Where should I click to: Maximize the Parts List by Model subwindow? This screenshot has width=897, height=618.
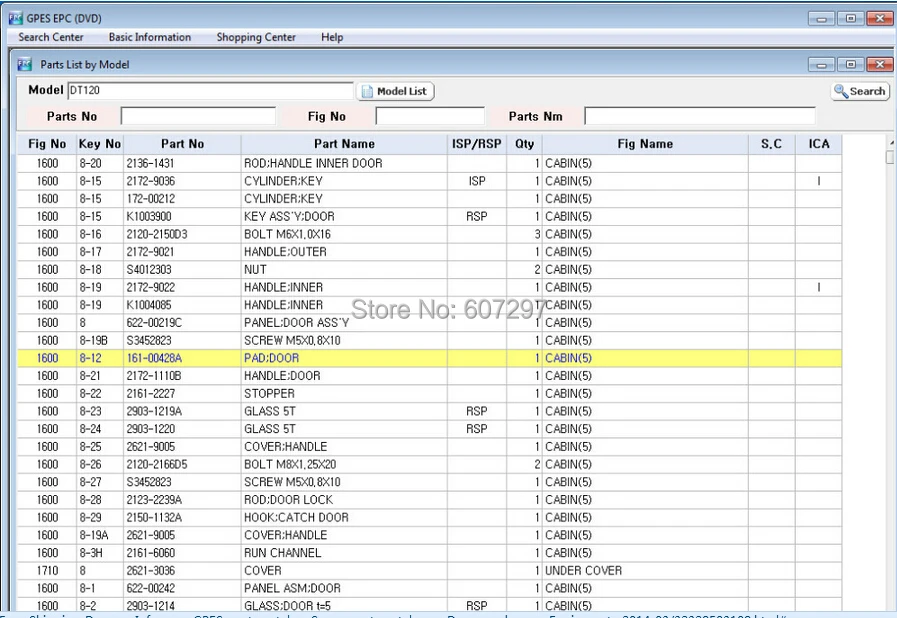[x=851, y=65]
